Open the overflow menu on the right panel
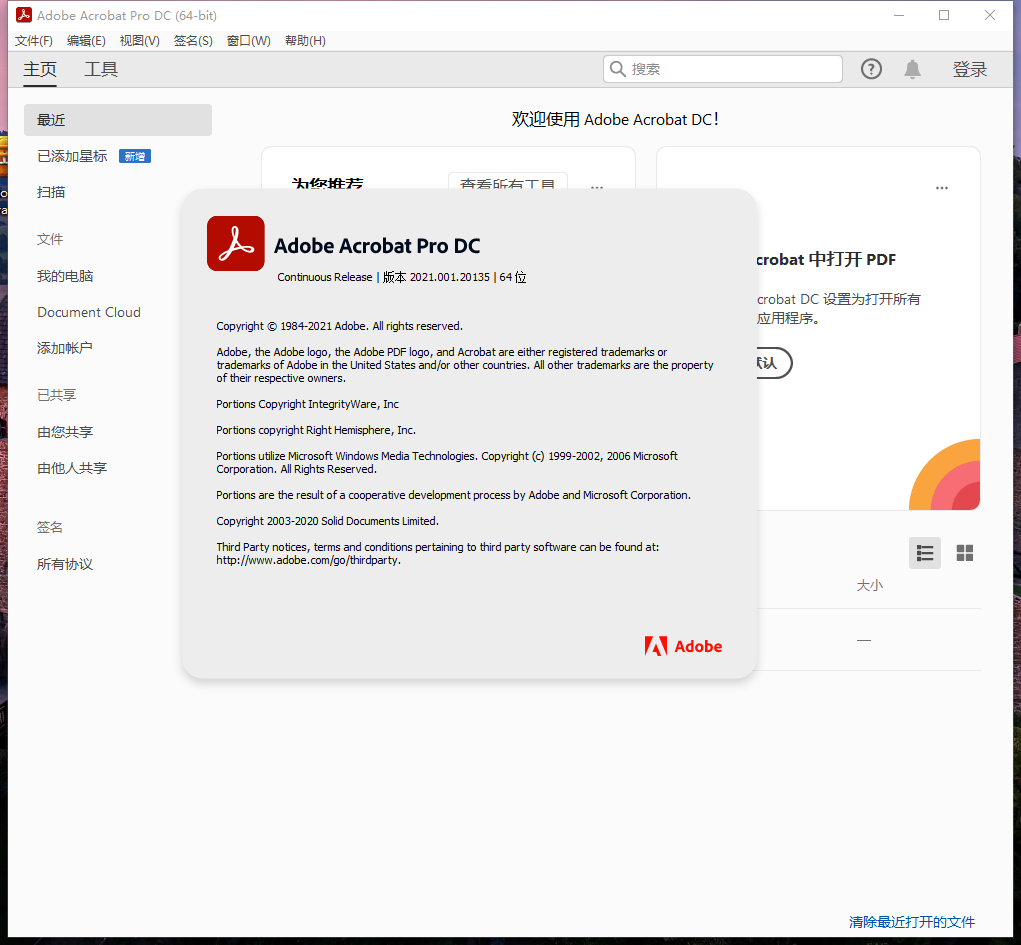The height and width of the screenshot is (945, 1021). 941,187
